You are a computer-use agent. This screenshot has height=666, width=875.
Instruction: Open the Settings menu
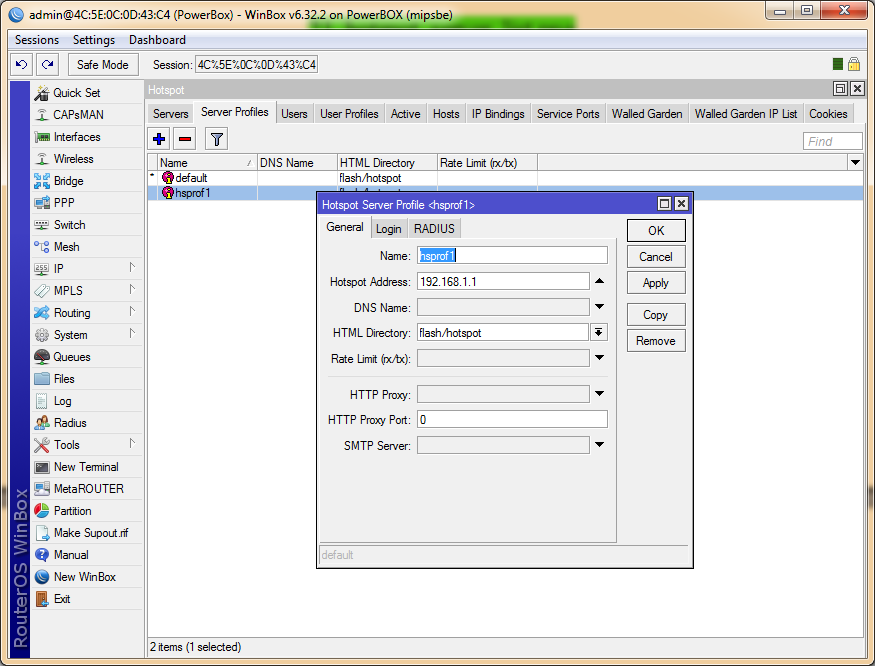[94, 40]
